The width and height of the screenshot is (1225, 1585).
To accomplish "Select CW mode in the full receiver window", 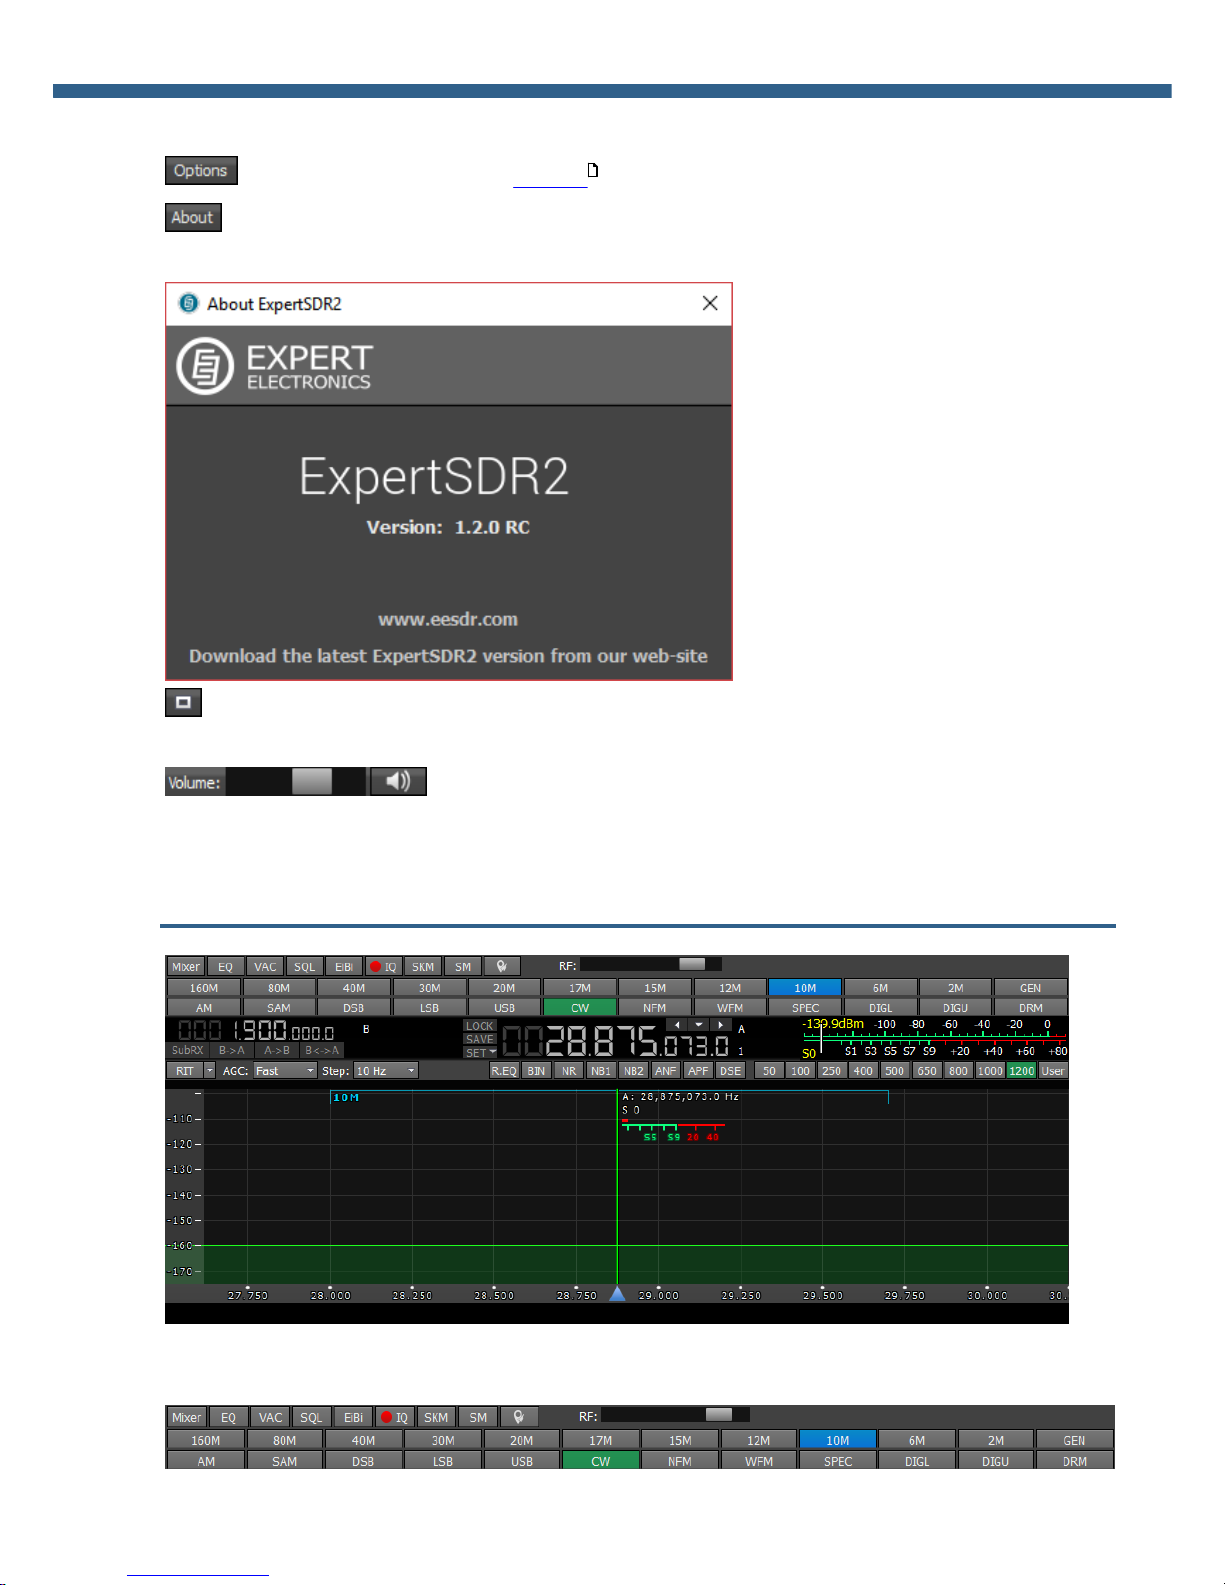I will coord(580,1008).
